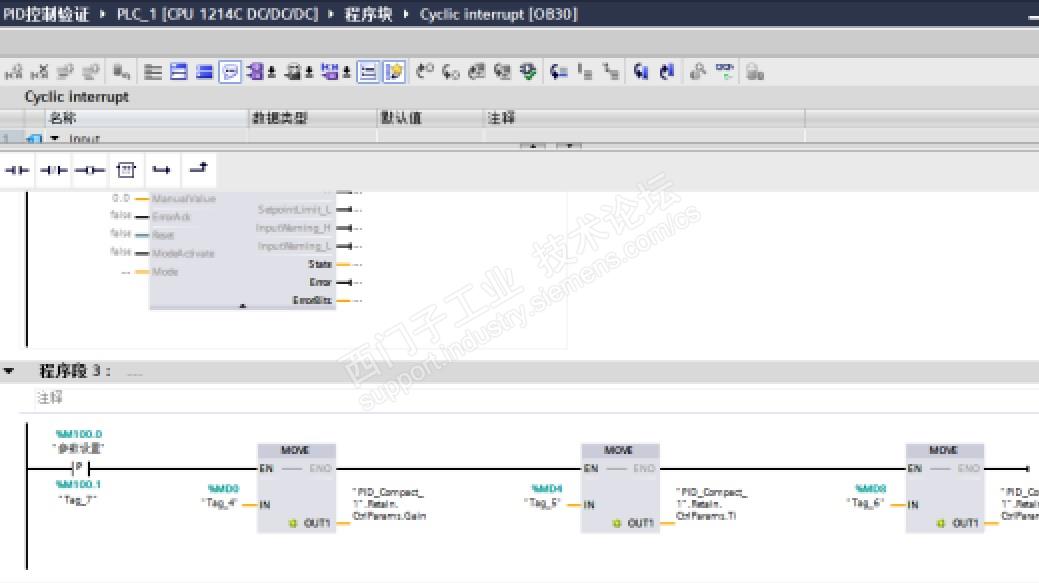Select the %M100.0 positive edge contact
The width and height of the screenshot is (1039, 583).
click(x=80, y=468)
